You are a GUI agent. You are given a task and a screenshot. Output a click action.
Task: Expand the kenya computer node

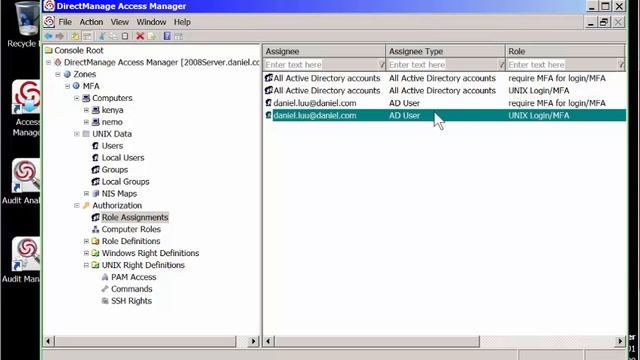(86, 110)
